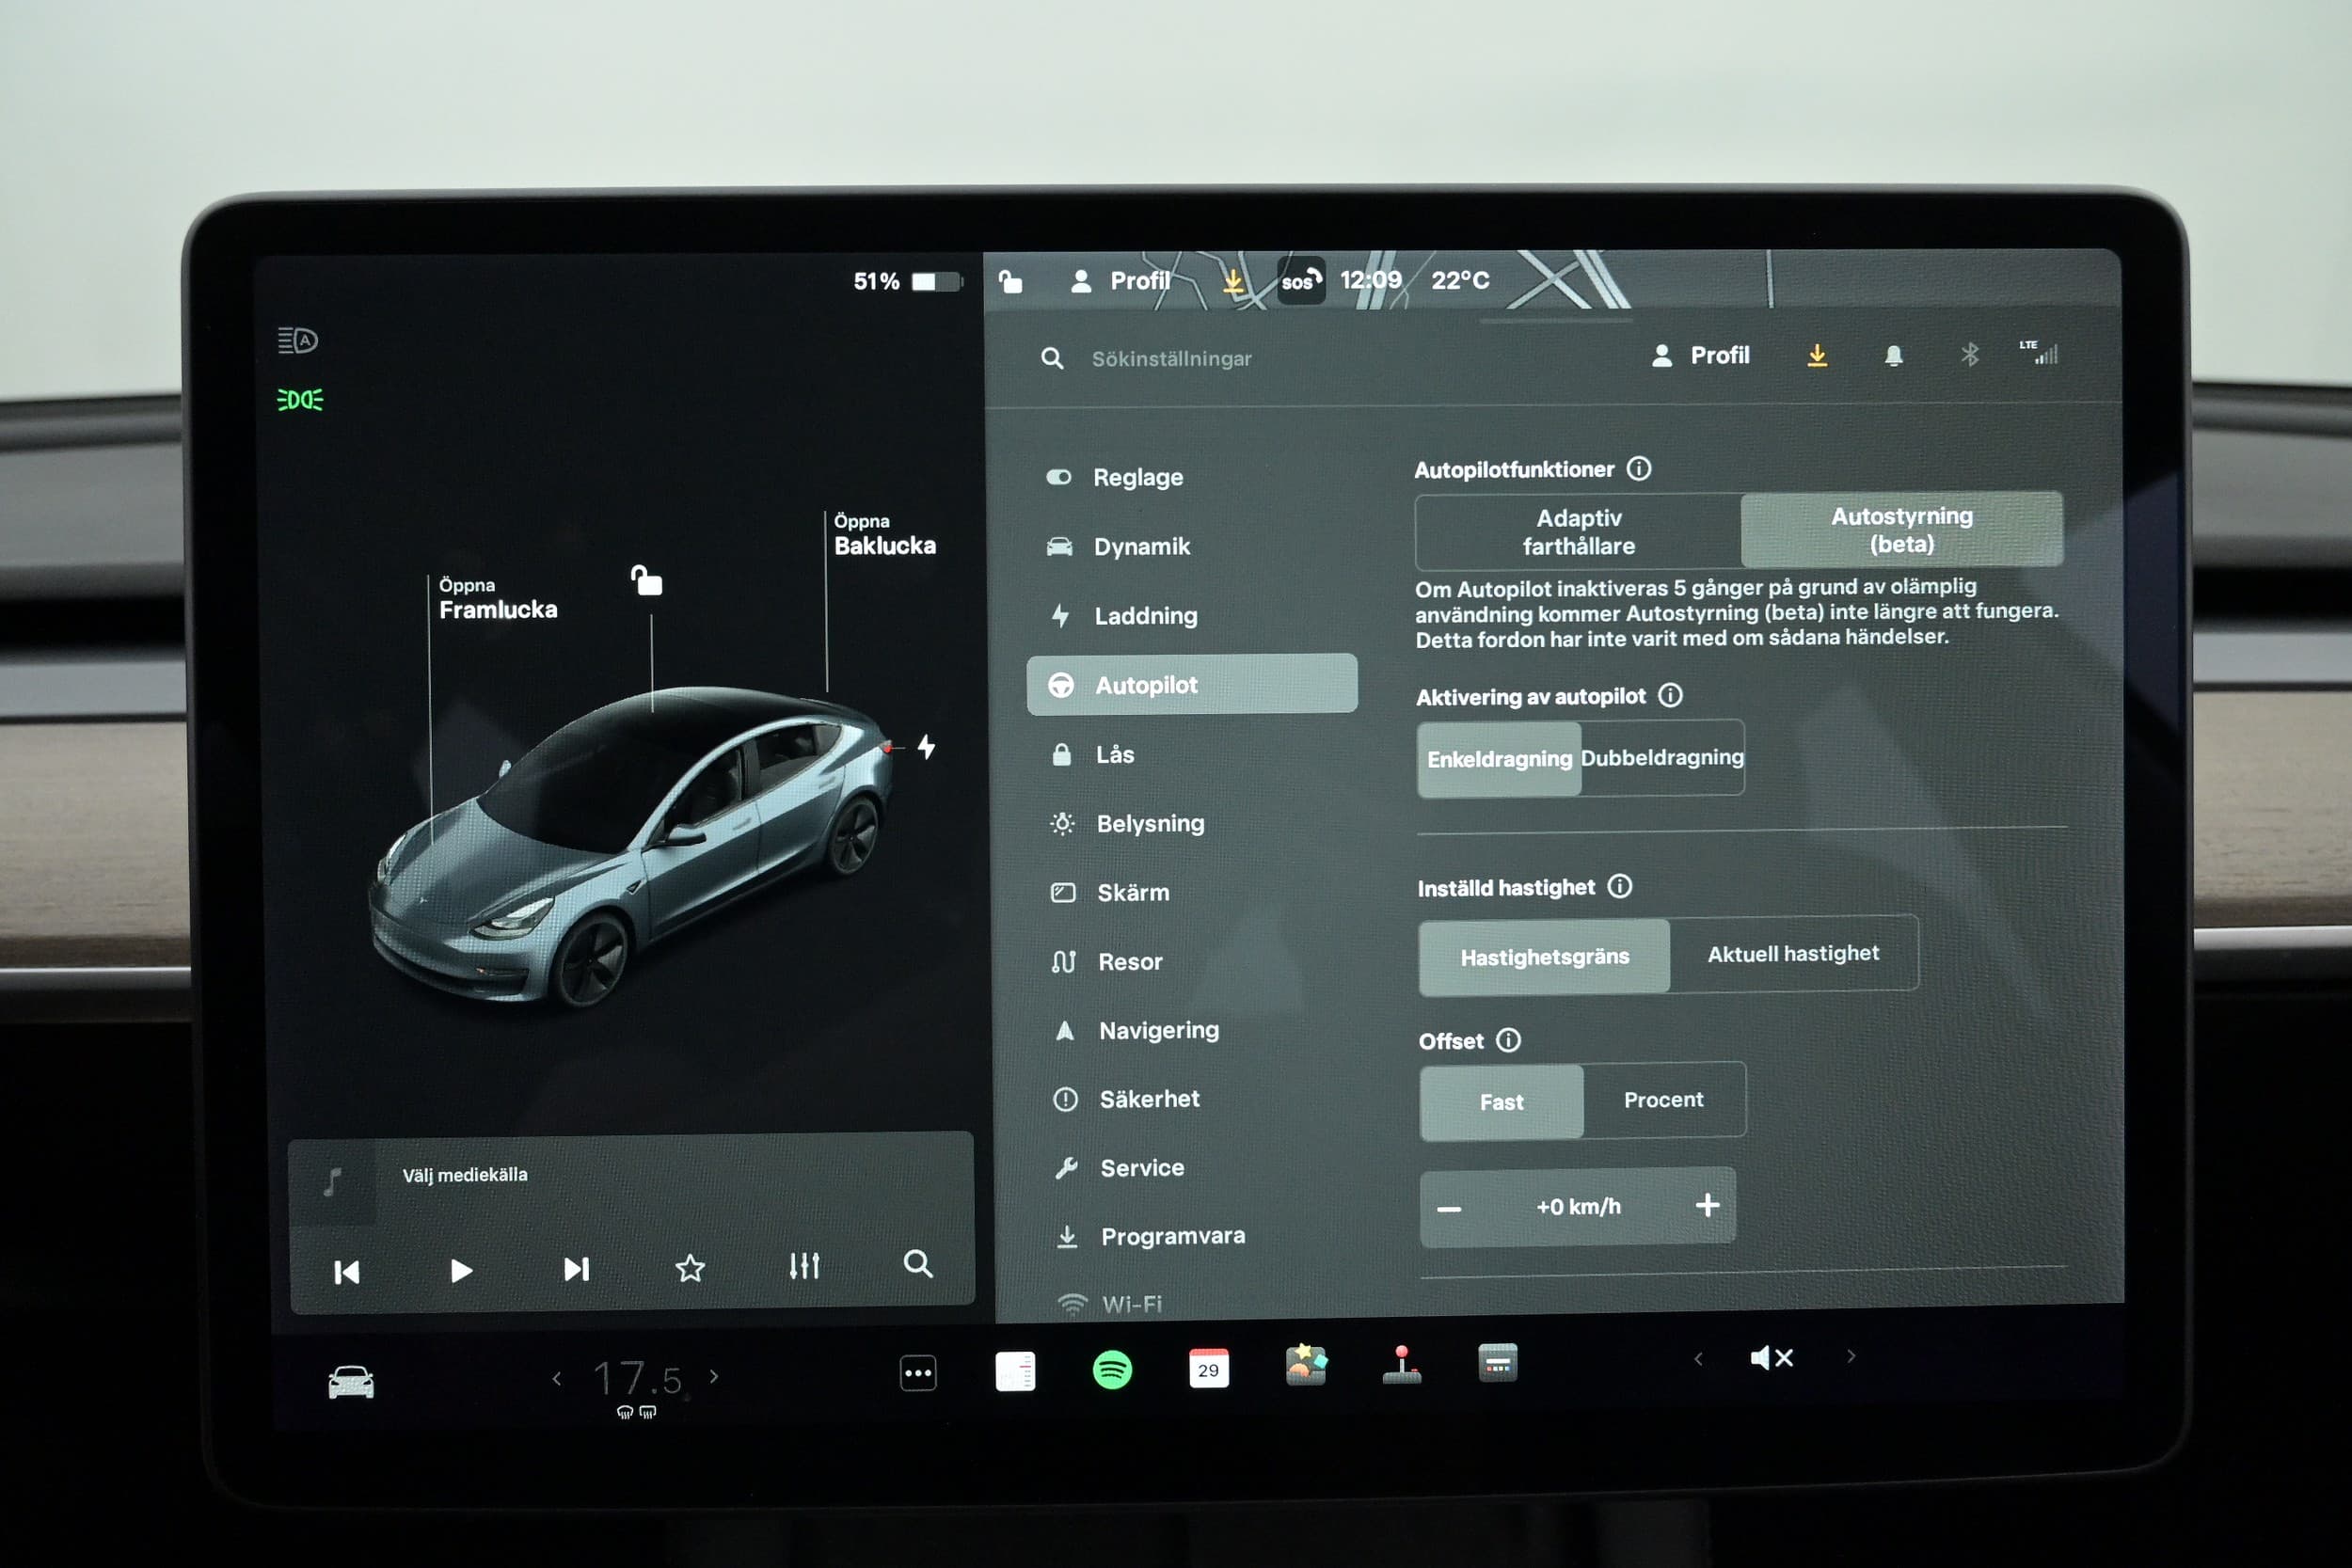2352x1568 pixels.
Task: Select Procent offset mode
Action: pos(1664,1099)
